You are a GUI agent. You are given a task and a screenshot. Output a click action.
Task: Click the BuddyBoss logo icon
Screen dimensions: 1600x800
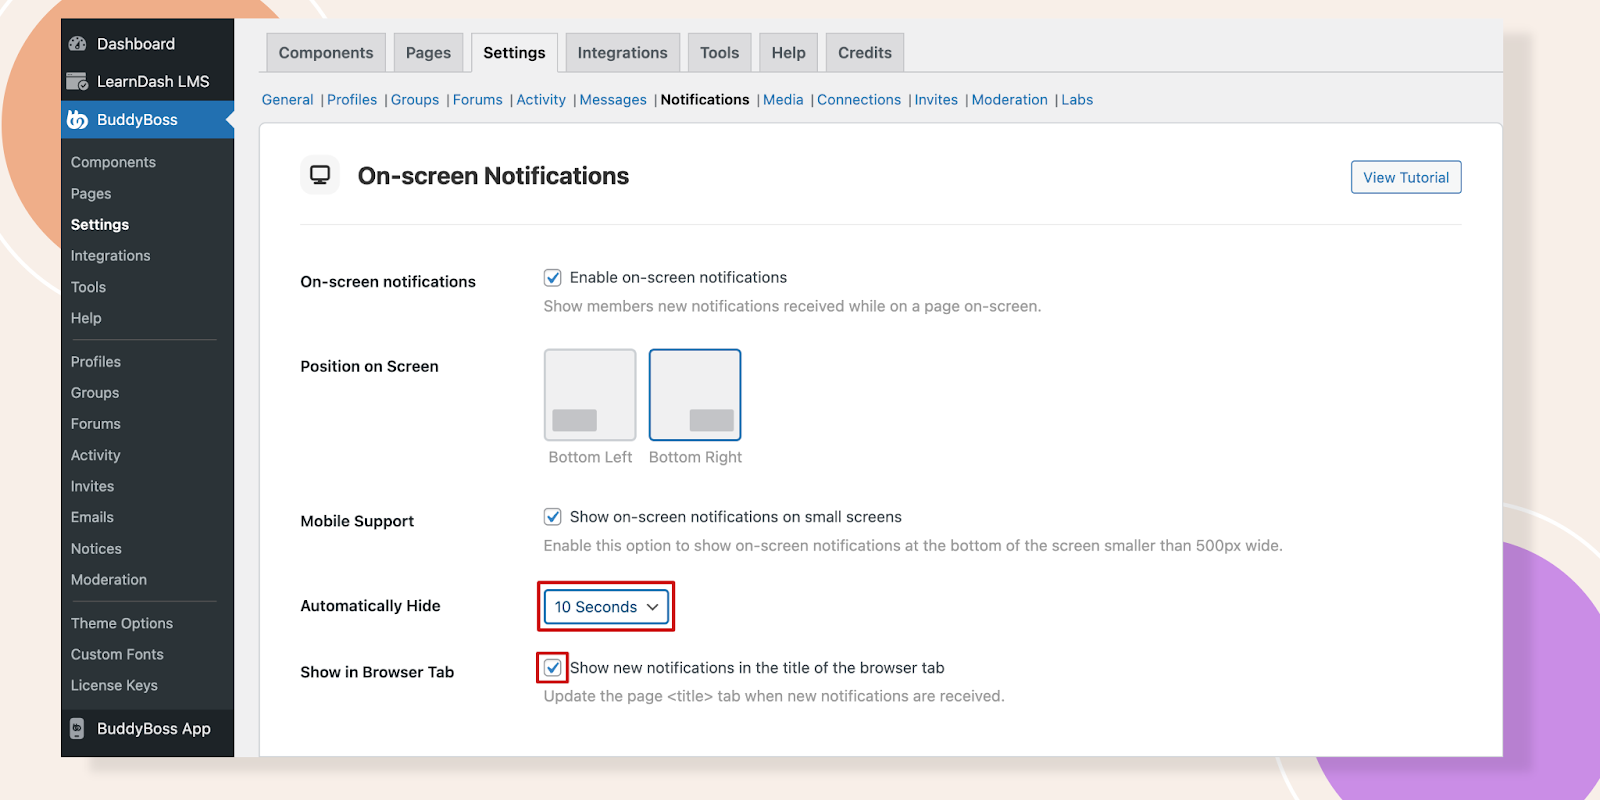[x=77, y=120]
